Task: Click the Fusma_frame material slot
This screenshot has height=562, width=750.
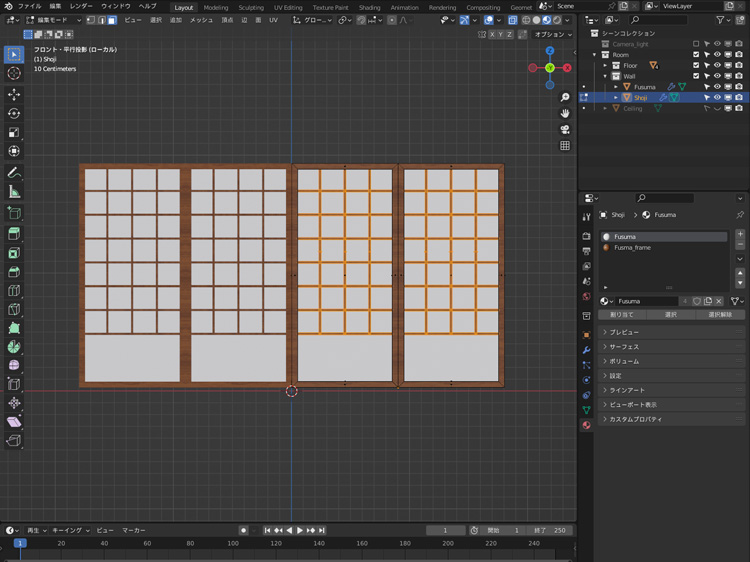Action: pyautogui.click(x=632, y=247)
